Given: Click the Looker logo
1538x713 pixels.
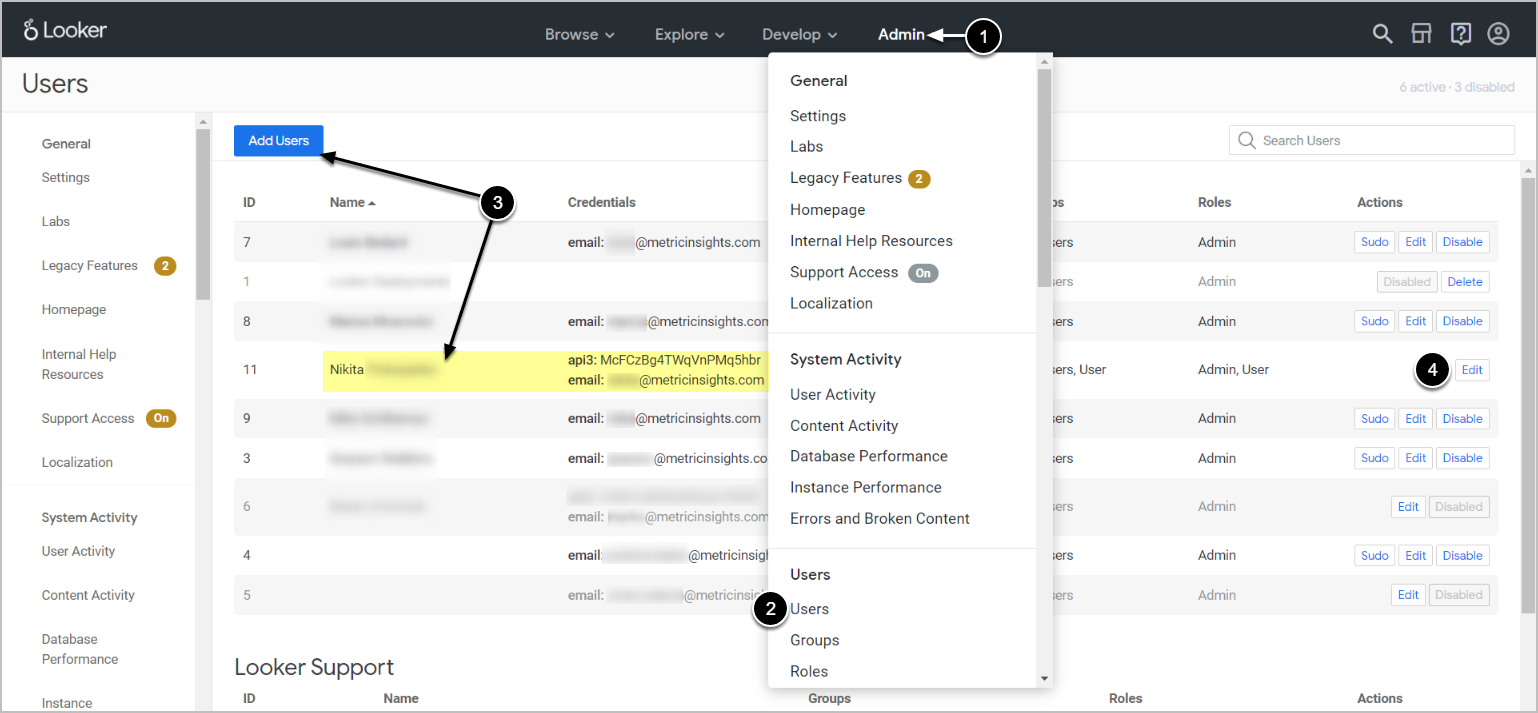Looking at the screenshot, I should [65, 30].
